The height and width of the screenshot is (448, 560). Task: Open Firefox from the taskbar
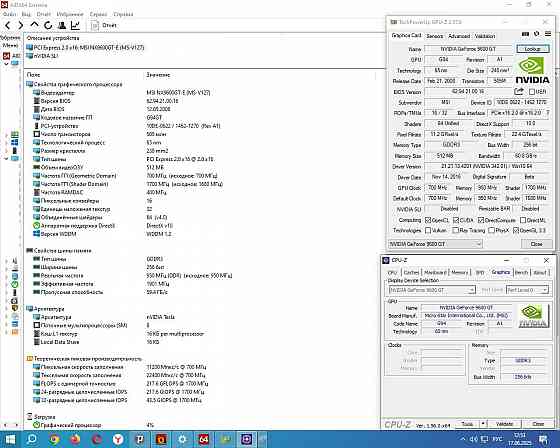(x=75, y=439)
